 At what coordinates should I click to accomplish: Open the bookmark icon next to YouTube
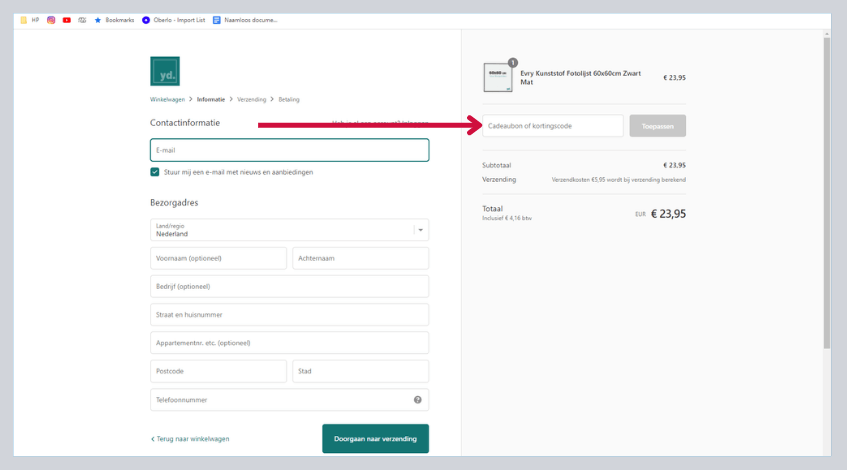(x=82, y=20)
